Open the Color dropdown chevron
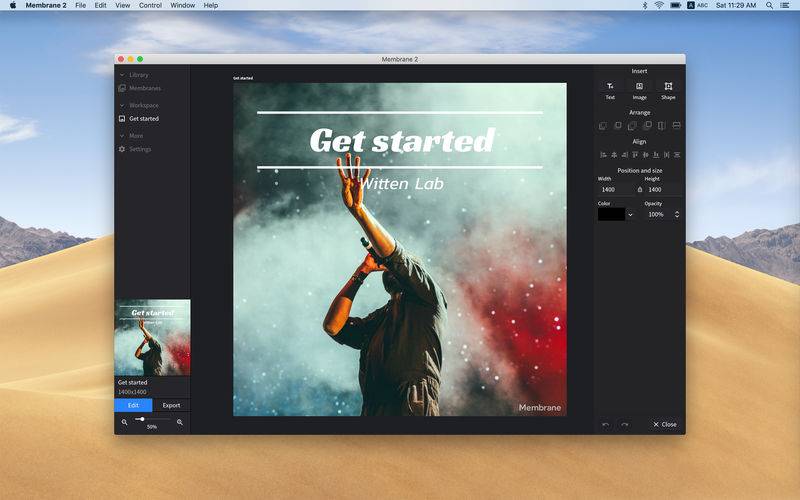This screenshot has width=800, height=500. point(631,215)
